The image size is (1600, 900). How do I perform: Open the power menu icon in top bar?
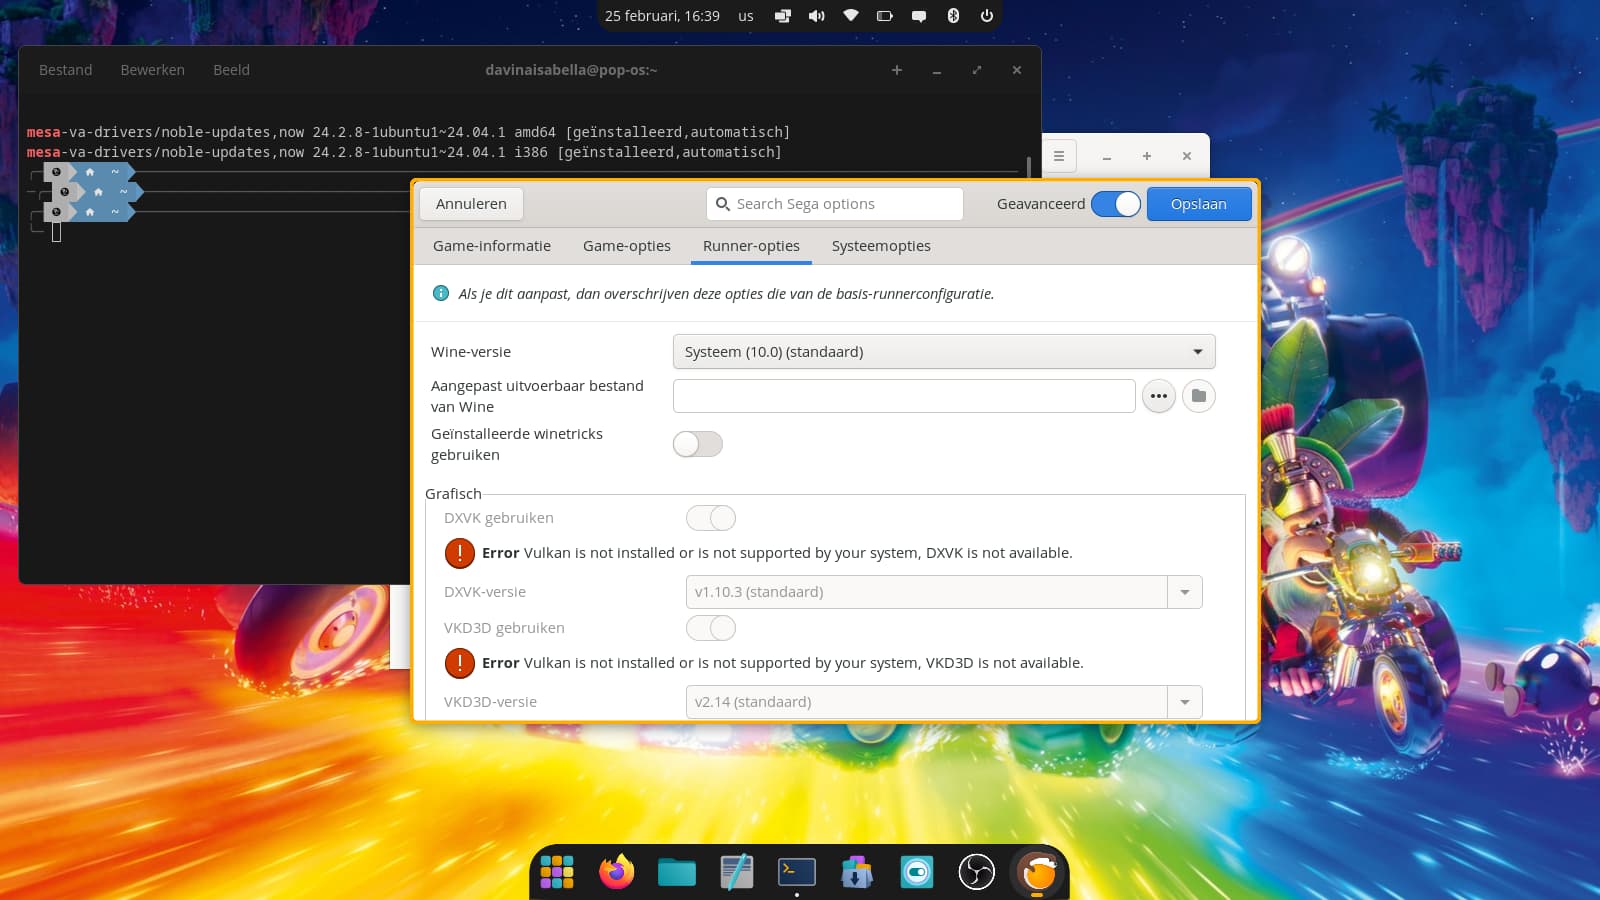click(x=987, y=16)
